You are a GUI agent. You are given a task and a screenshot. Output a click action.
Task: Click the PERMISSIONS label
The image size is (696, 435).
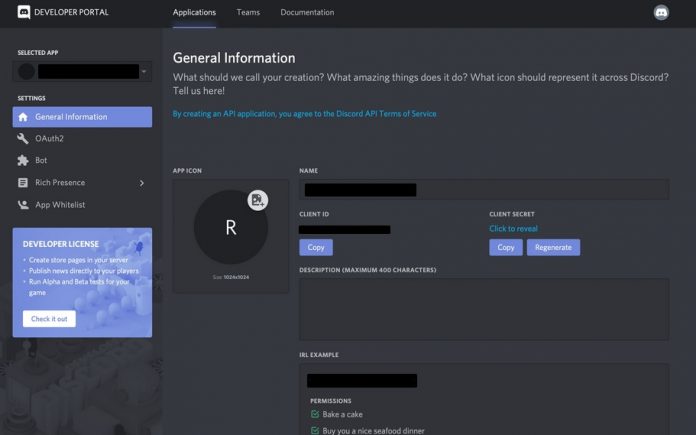point(331,401)
